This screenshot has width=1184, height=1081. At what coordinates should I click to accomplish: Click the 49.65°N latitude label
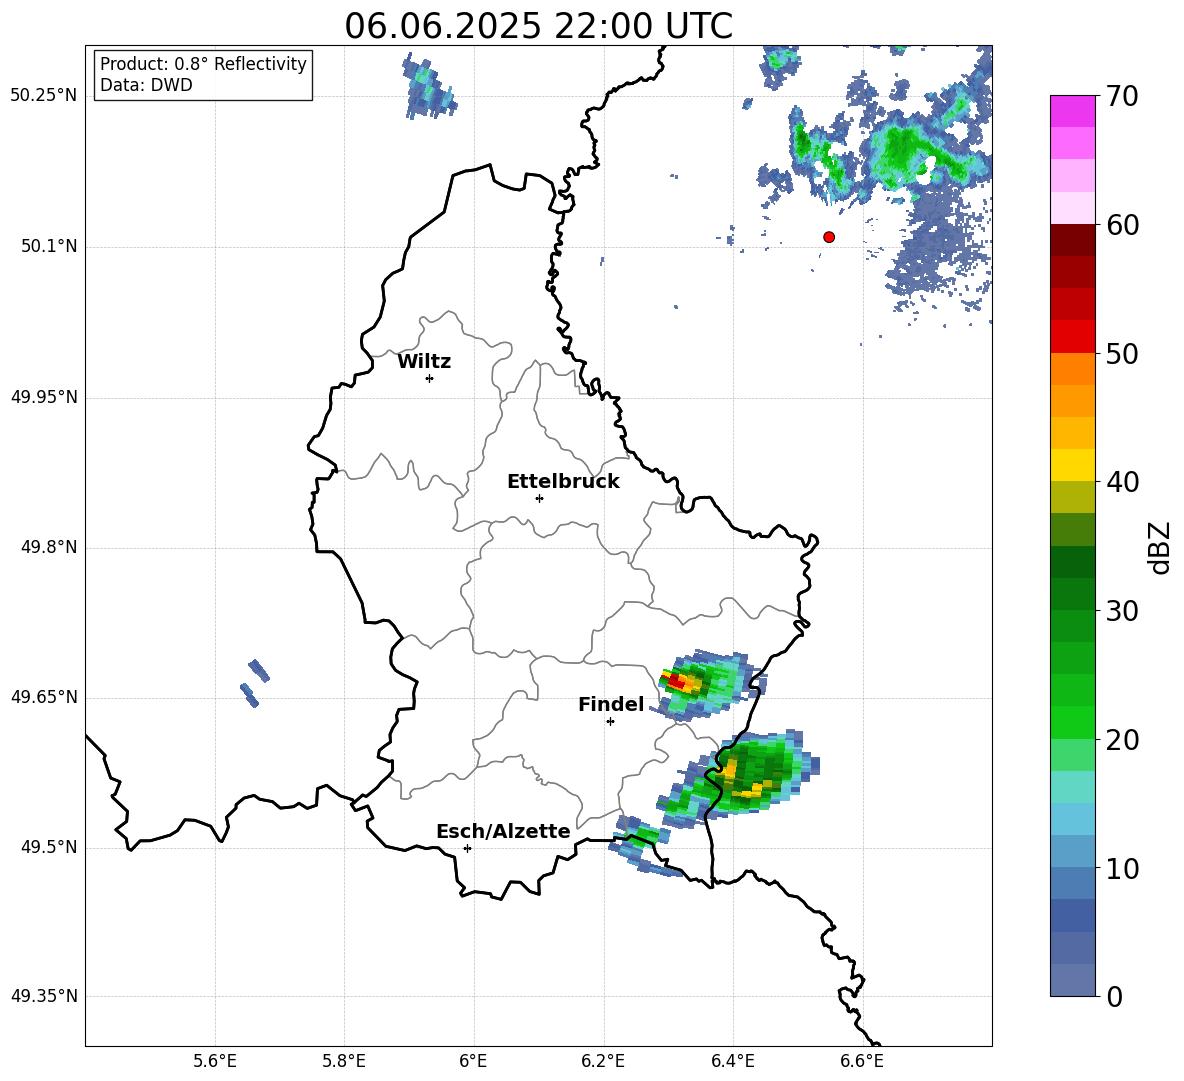click(43, 697)
